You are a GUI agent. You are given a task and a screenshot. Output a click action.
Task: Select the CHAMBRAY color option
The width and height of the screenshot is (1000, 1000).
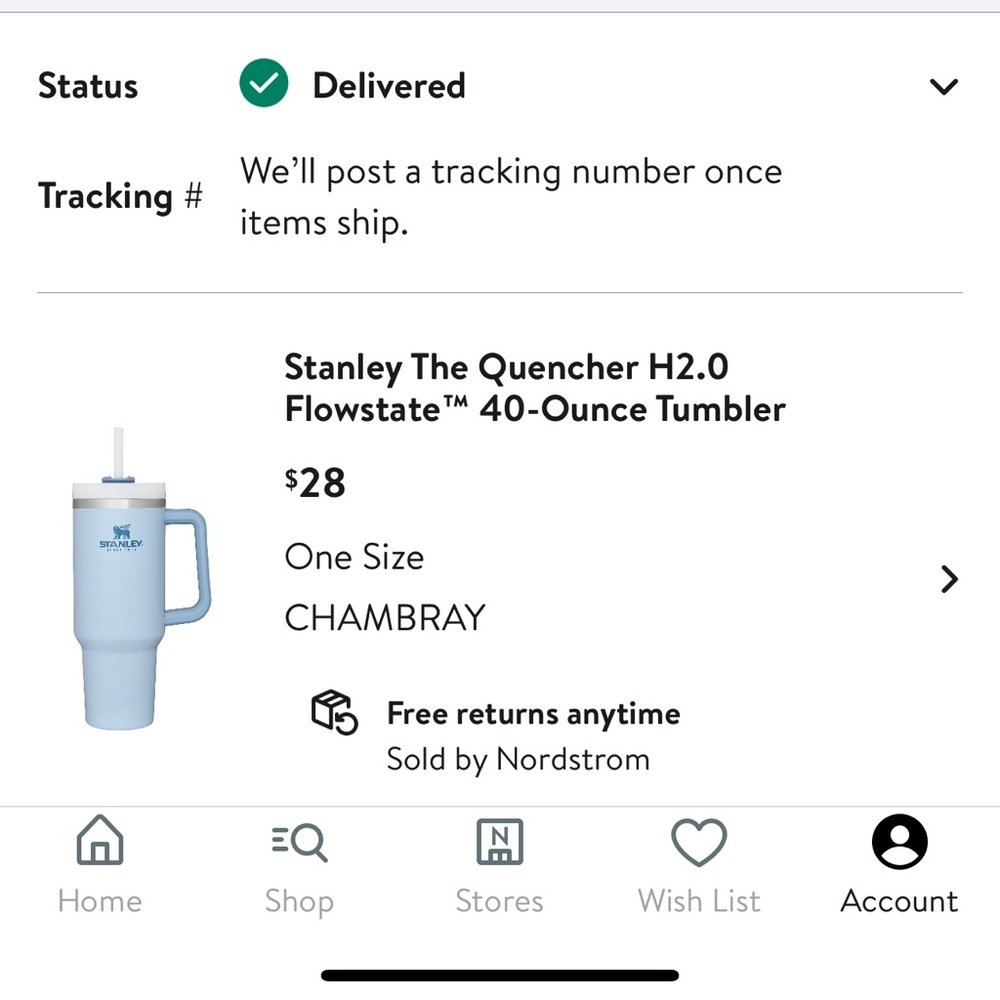pyautogui.click(x=384, y=618)
